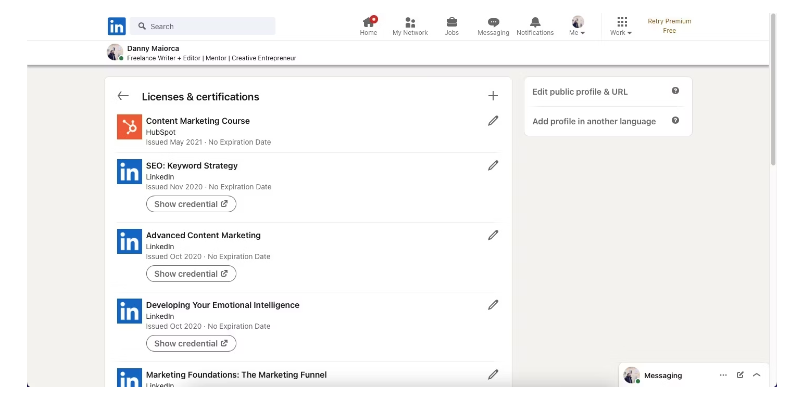Screen dimensions: 787x407
Task: Click the Content Marketing Course title
Action: click(198, 121)
